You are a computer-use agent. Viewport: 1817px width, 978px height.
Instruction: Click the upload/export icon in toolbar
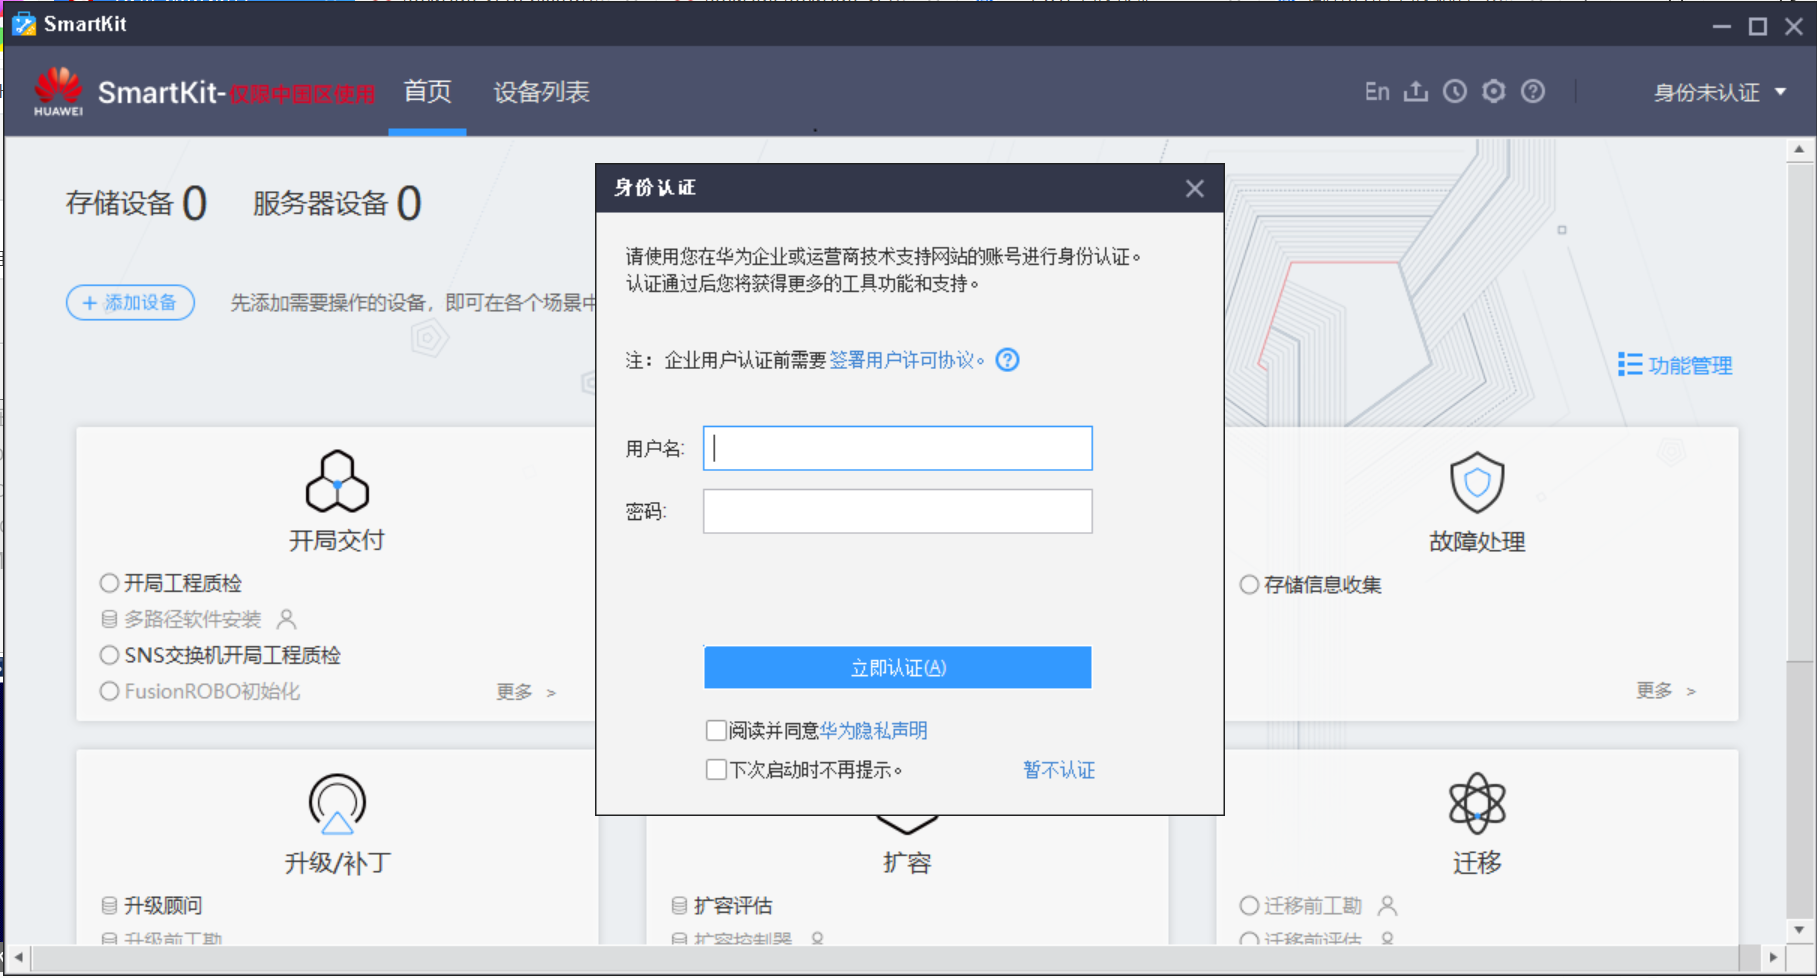[x=1416, y=91]
